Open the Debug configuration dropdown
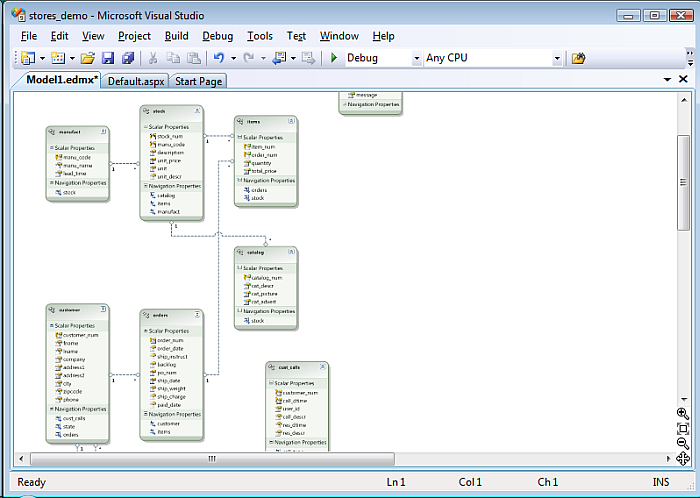The height and width of the screenshot is (498, 700). tap(416, 58)
